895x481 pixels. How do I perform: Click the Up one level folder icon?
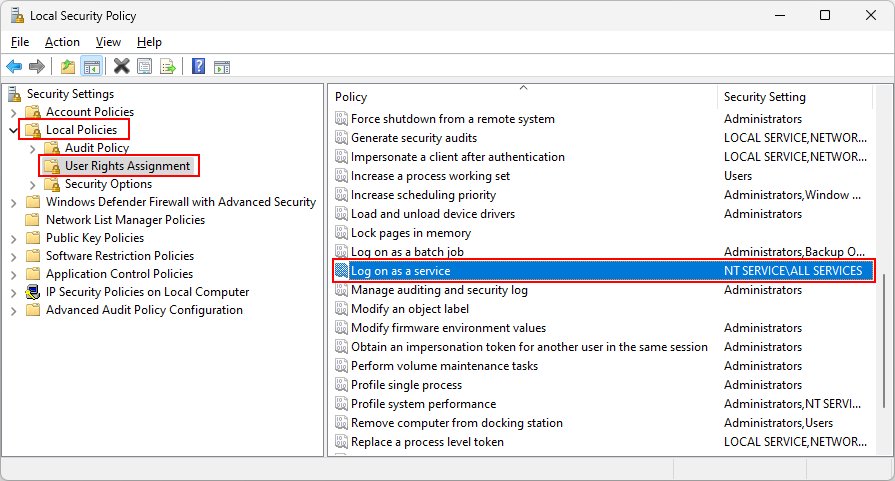68,67
